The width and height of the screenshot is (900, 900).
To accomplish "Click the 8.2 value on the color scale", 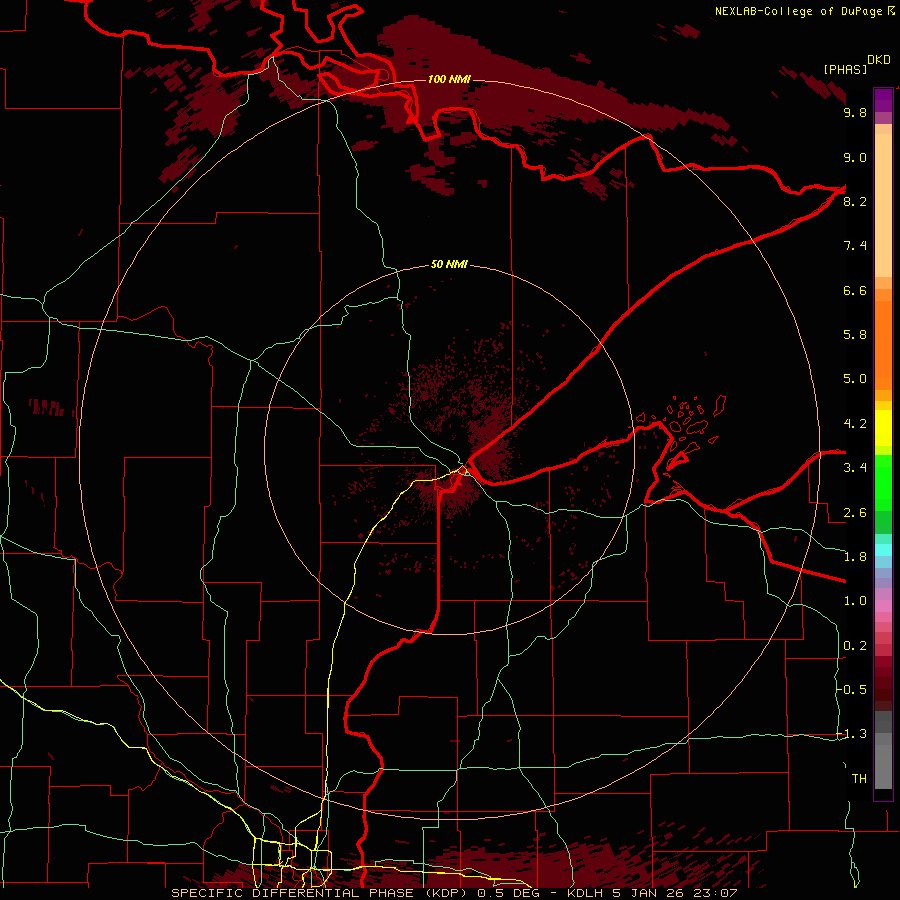I will [855, 201].
